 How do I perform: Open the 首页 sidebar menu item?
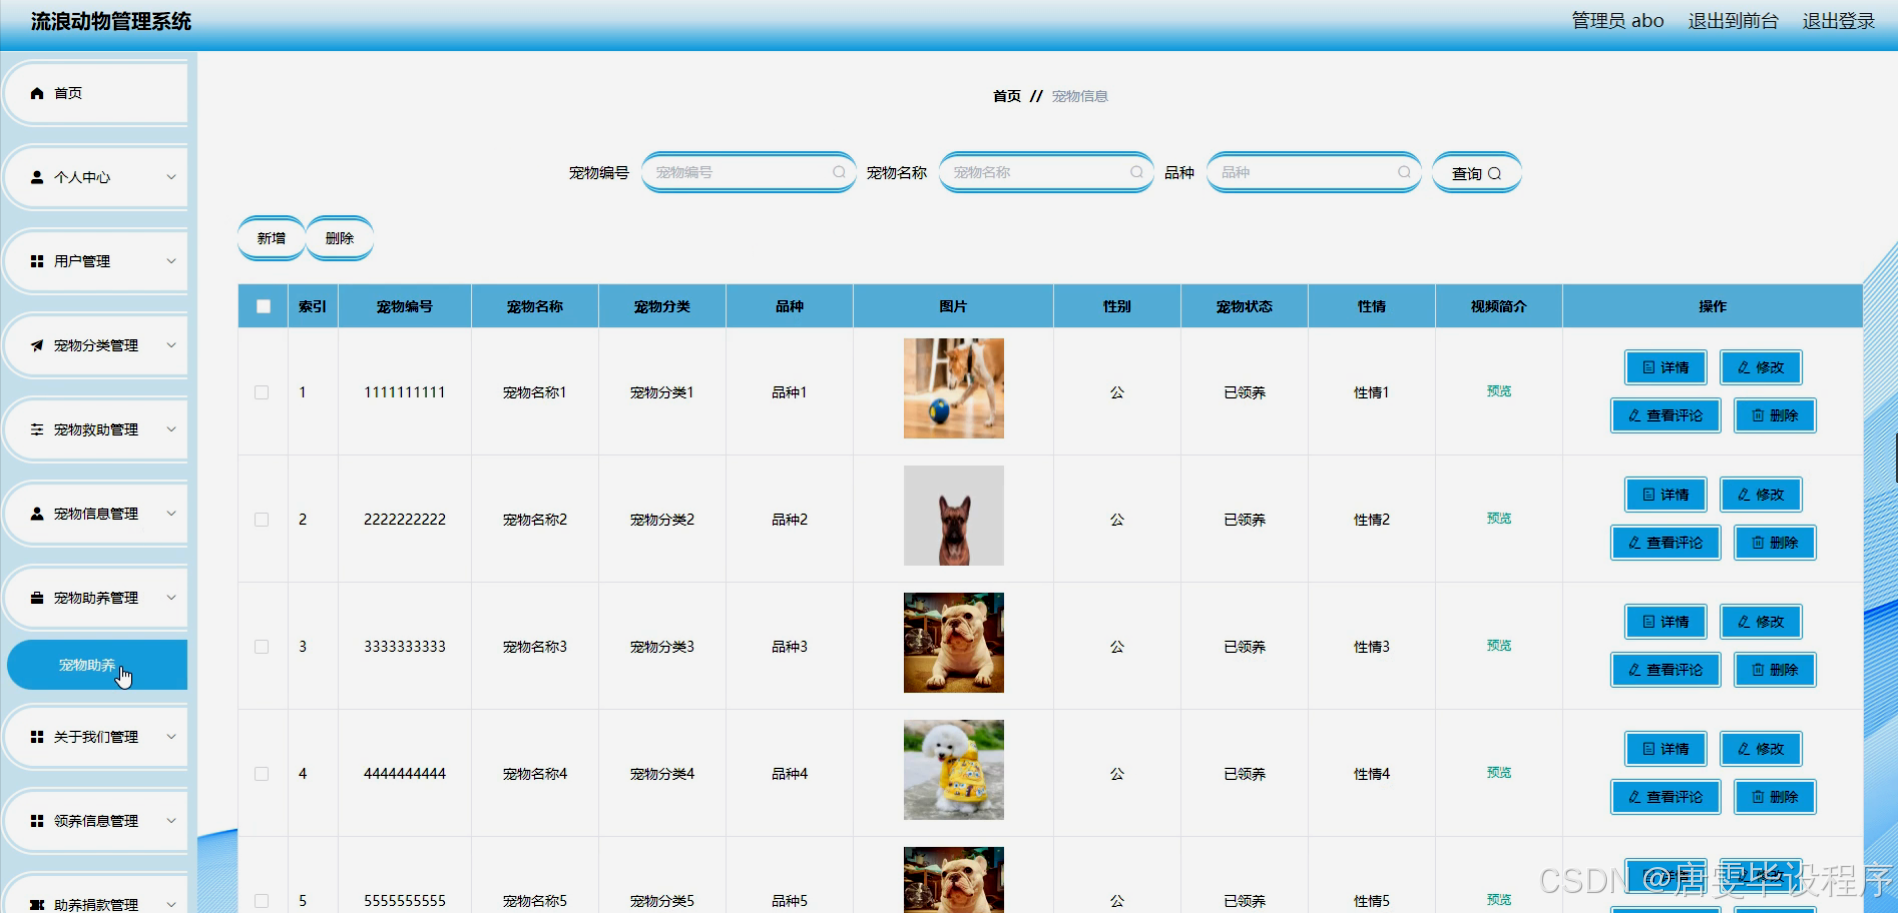[96, 93]
